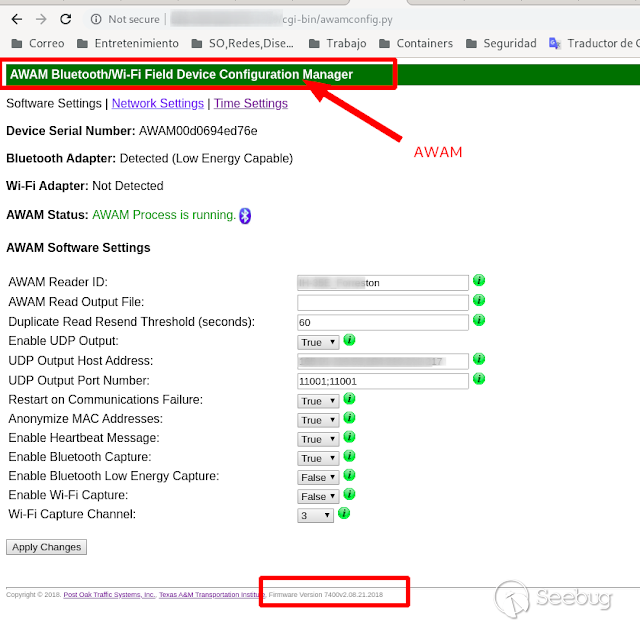Open the Enable Wi-Fi Capture dropdown

[318, 497]
